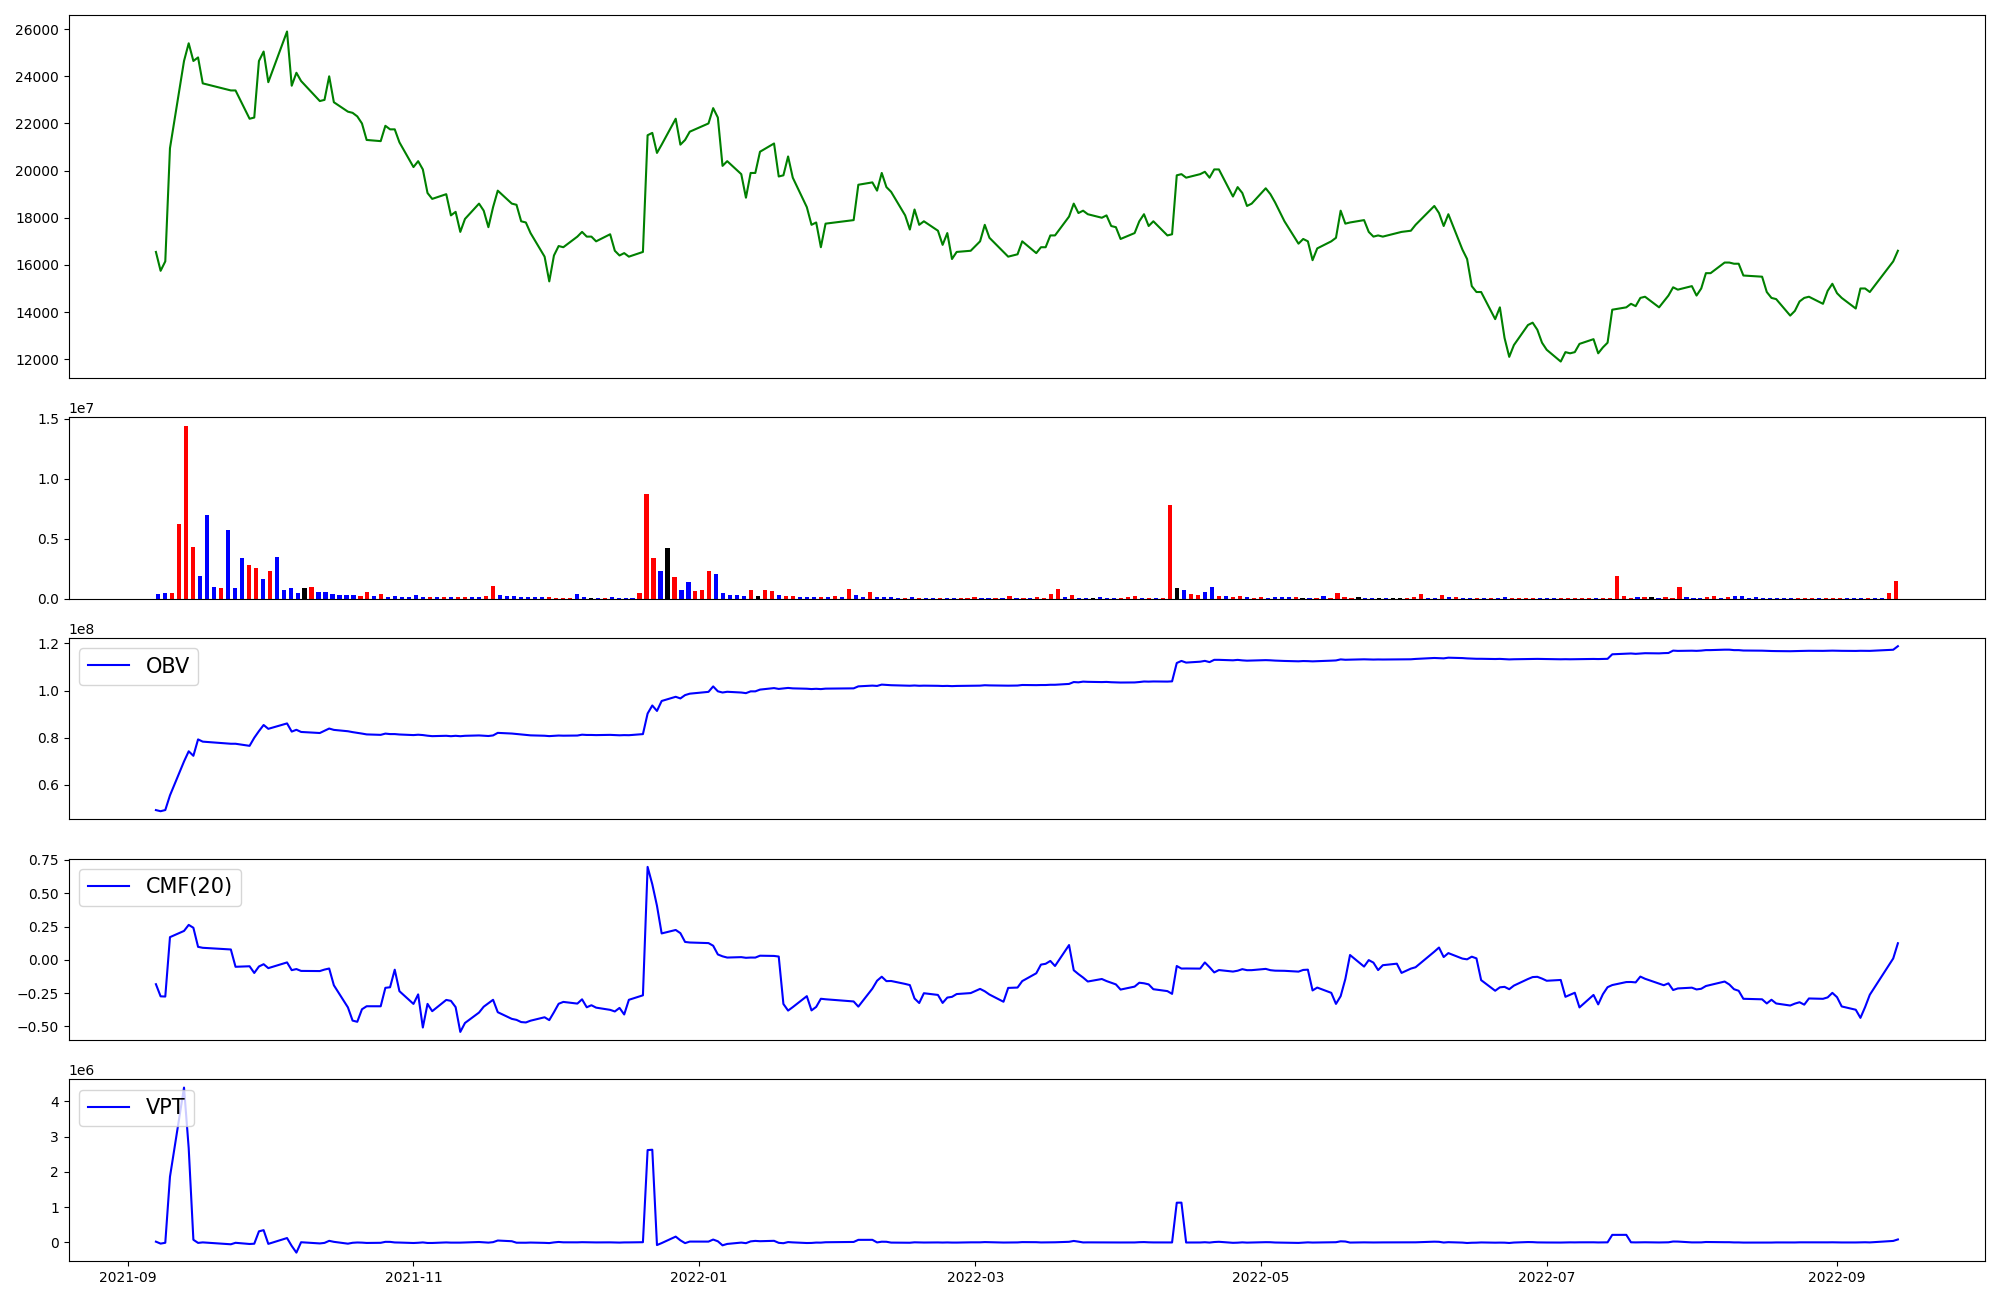Select the 2022-05 date tick label
This screenshot has width=2000, height=1300.
pos(1260,1277)
